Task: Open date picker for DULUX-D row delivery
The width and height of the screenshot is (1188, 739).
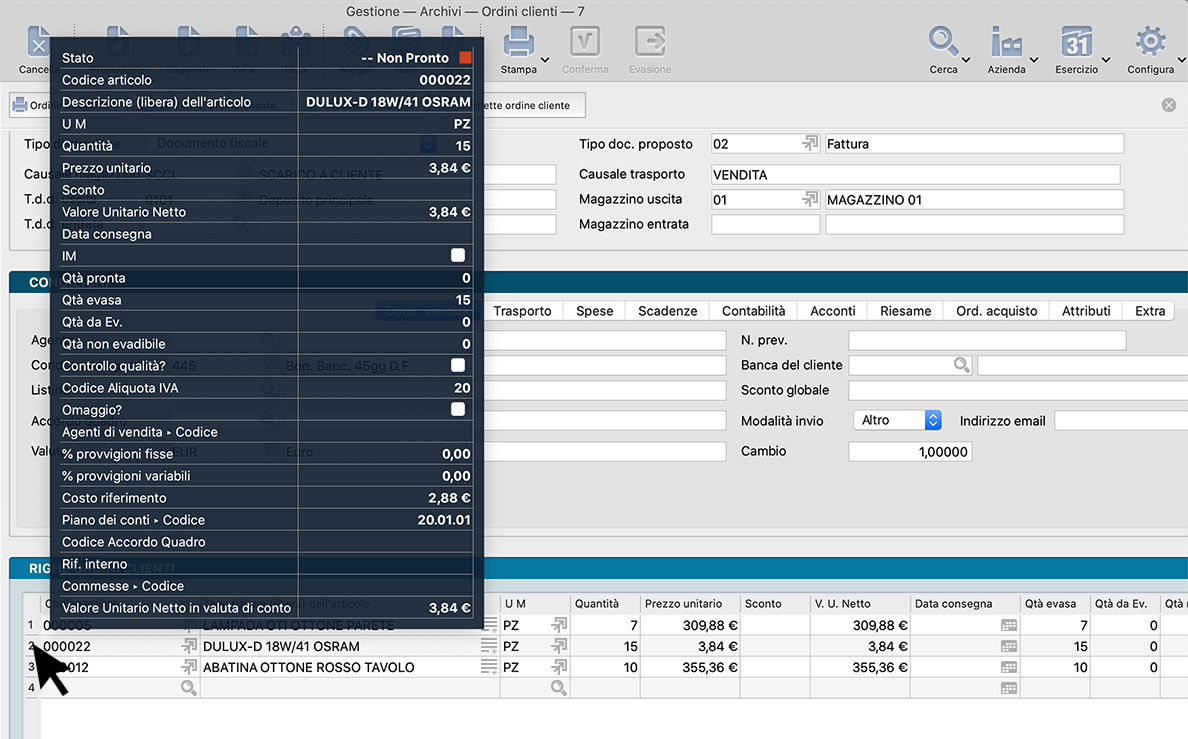Action: [x=1008, y=647]
